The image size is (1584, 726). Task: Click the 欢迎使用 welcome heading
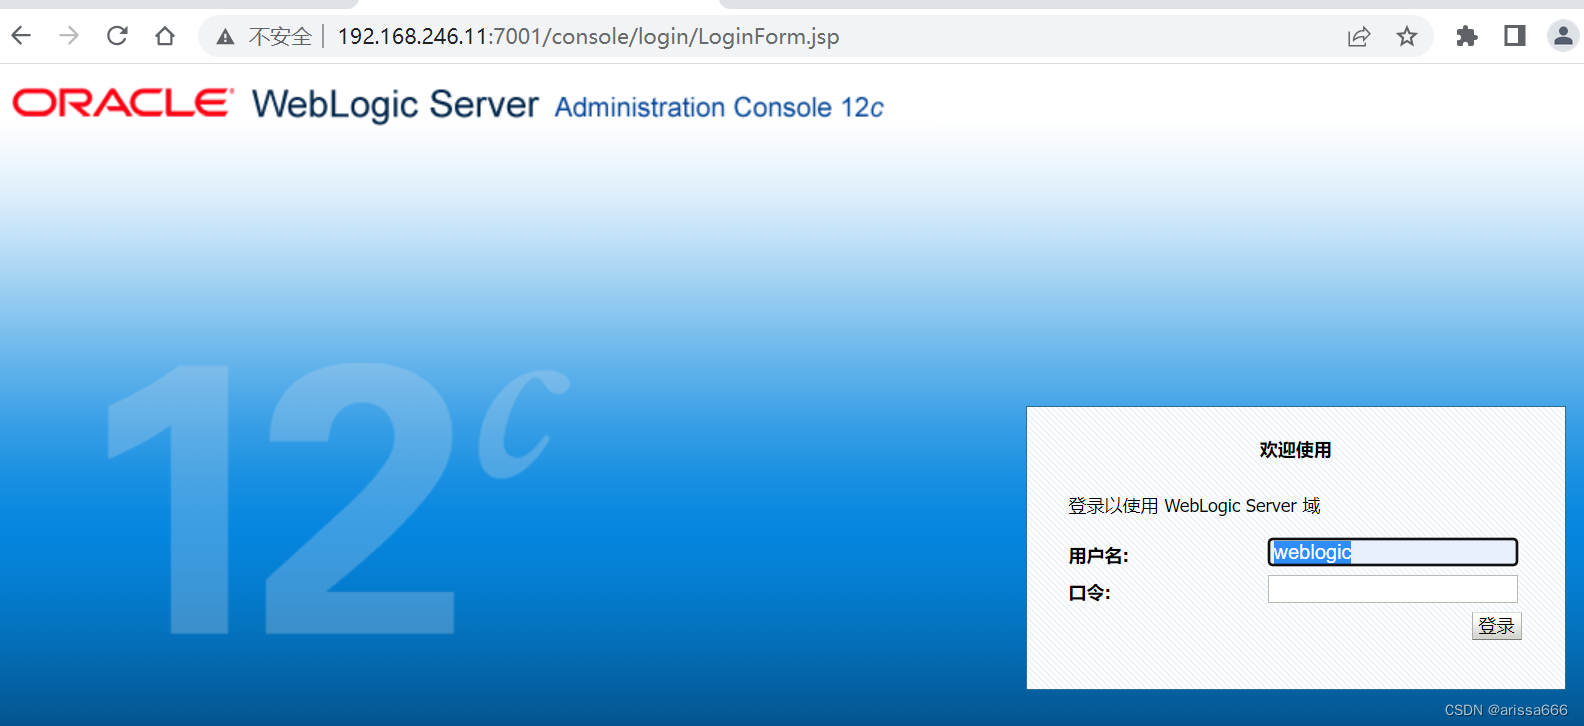pos(1295,450)
